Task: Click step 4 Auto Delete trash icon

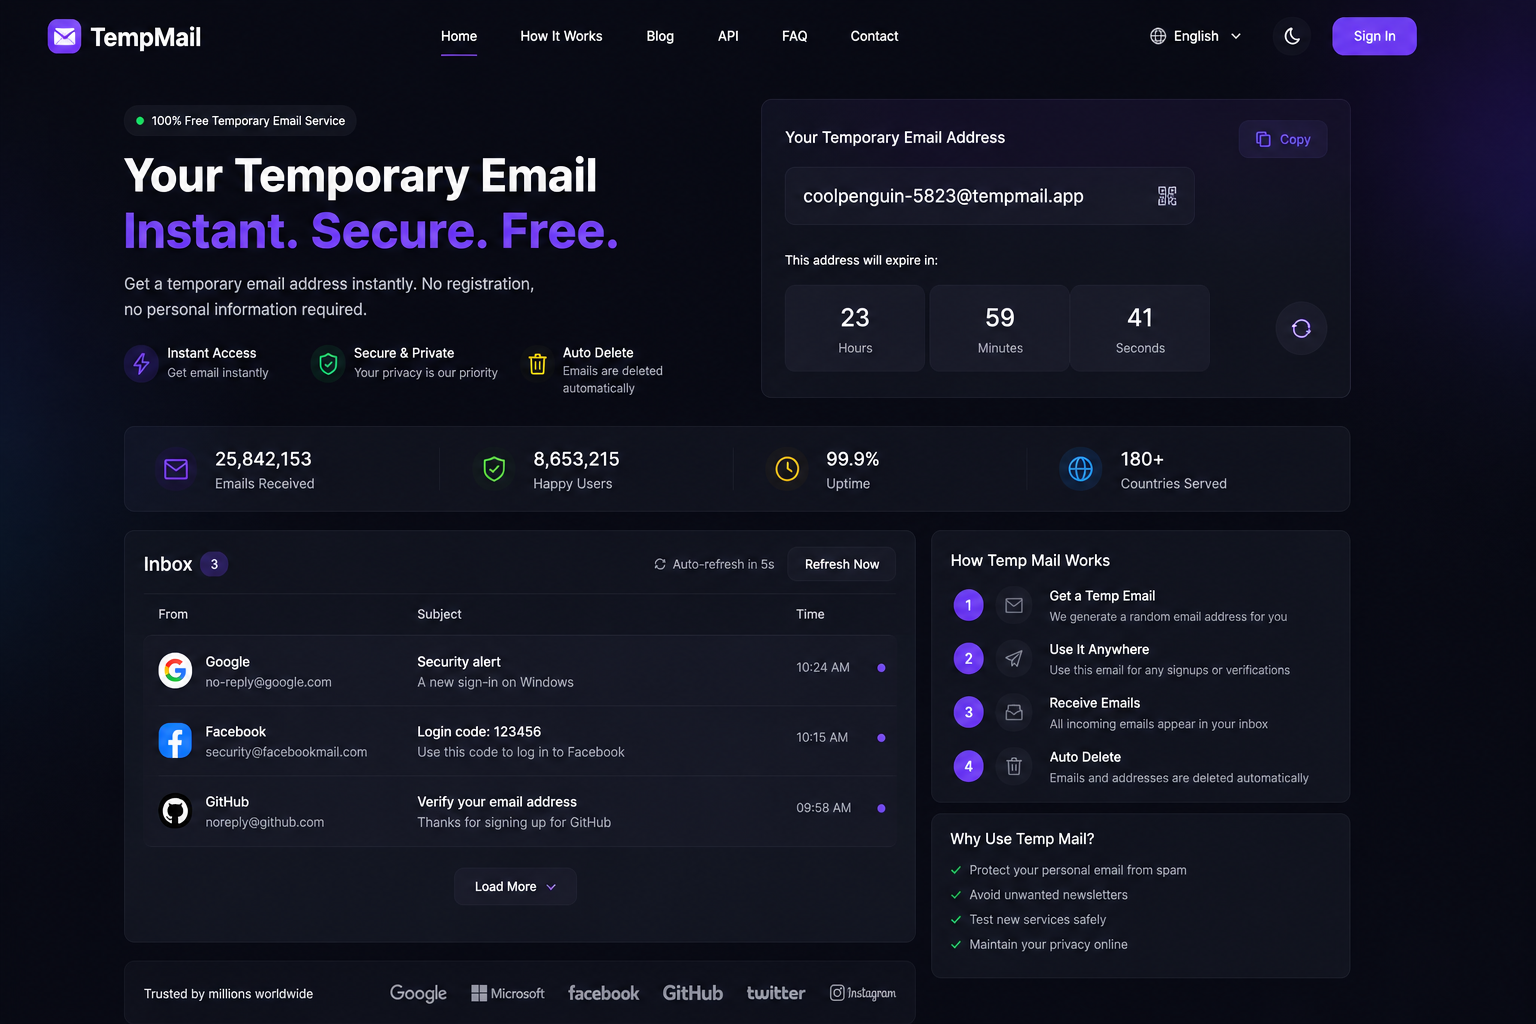Action: 1014,767
